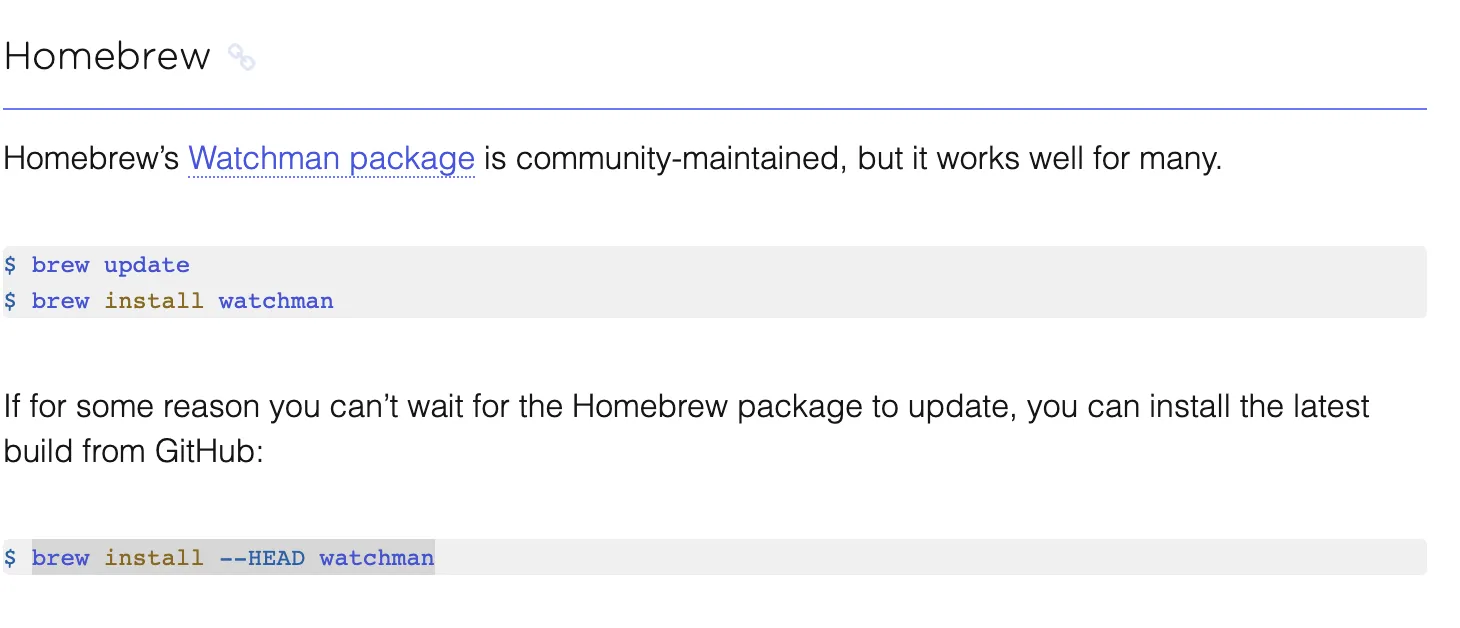The image size is (1460, 628).
Task: Click highlighted "brew" in the bottom command
Action: click(x=60, y=558)
